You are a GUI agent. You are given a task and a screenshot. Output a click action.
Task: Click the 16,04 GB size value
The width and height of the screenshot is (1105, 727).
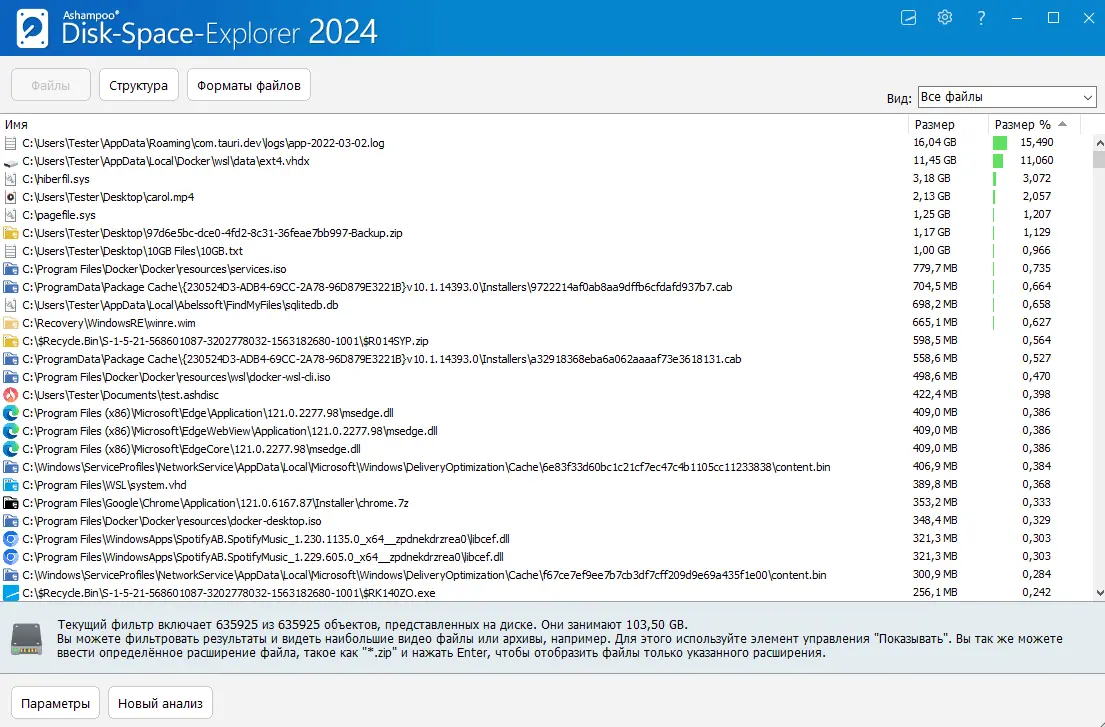point(934,142)
